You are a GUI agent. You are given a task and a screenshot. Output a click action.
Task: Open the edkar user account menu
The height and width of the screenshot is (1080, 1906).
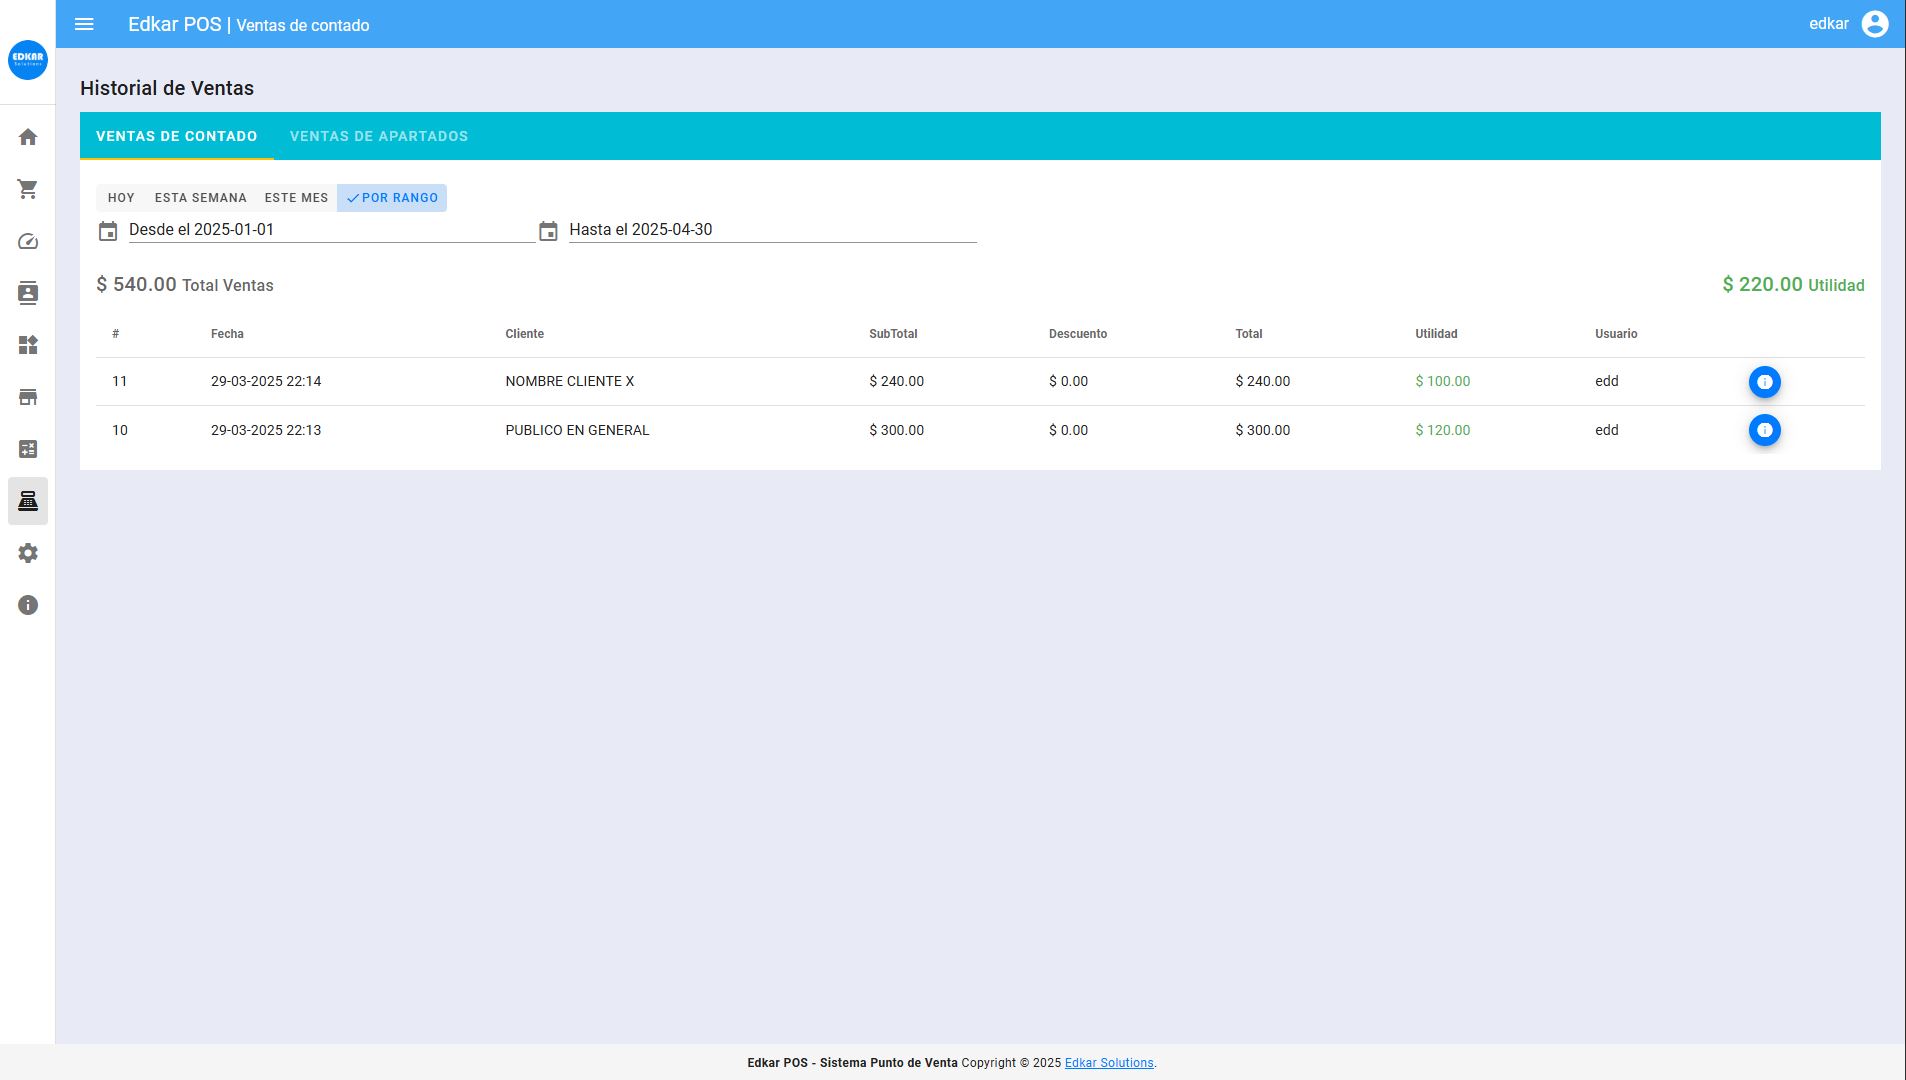coord(1874,24)
